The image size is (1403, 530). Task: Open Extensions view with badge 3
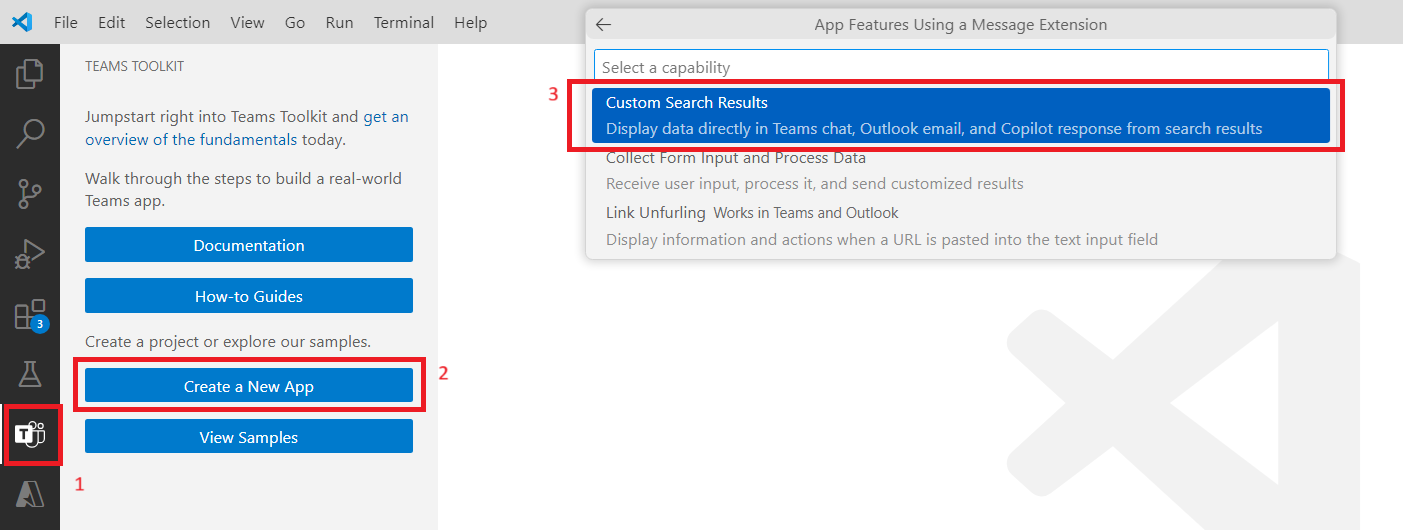coord(30,315)
